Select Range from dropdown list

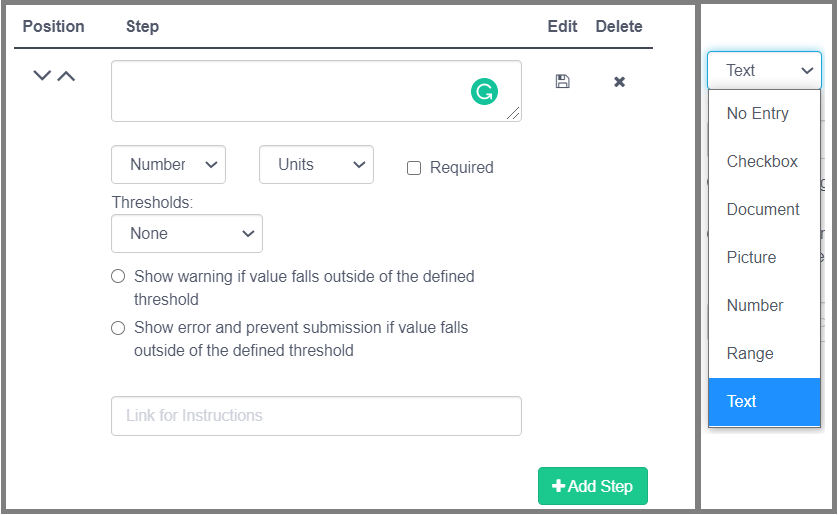point(750,354)
